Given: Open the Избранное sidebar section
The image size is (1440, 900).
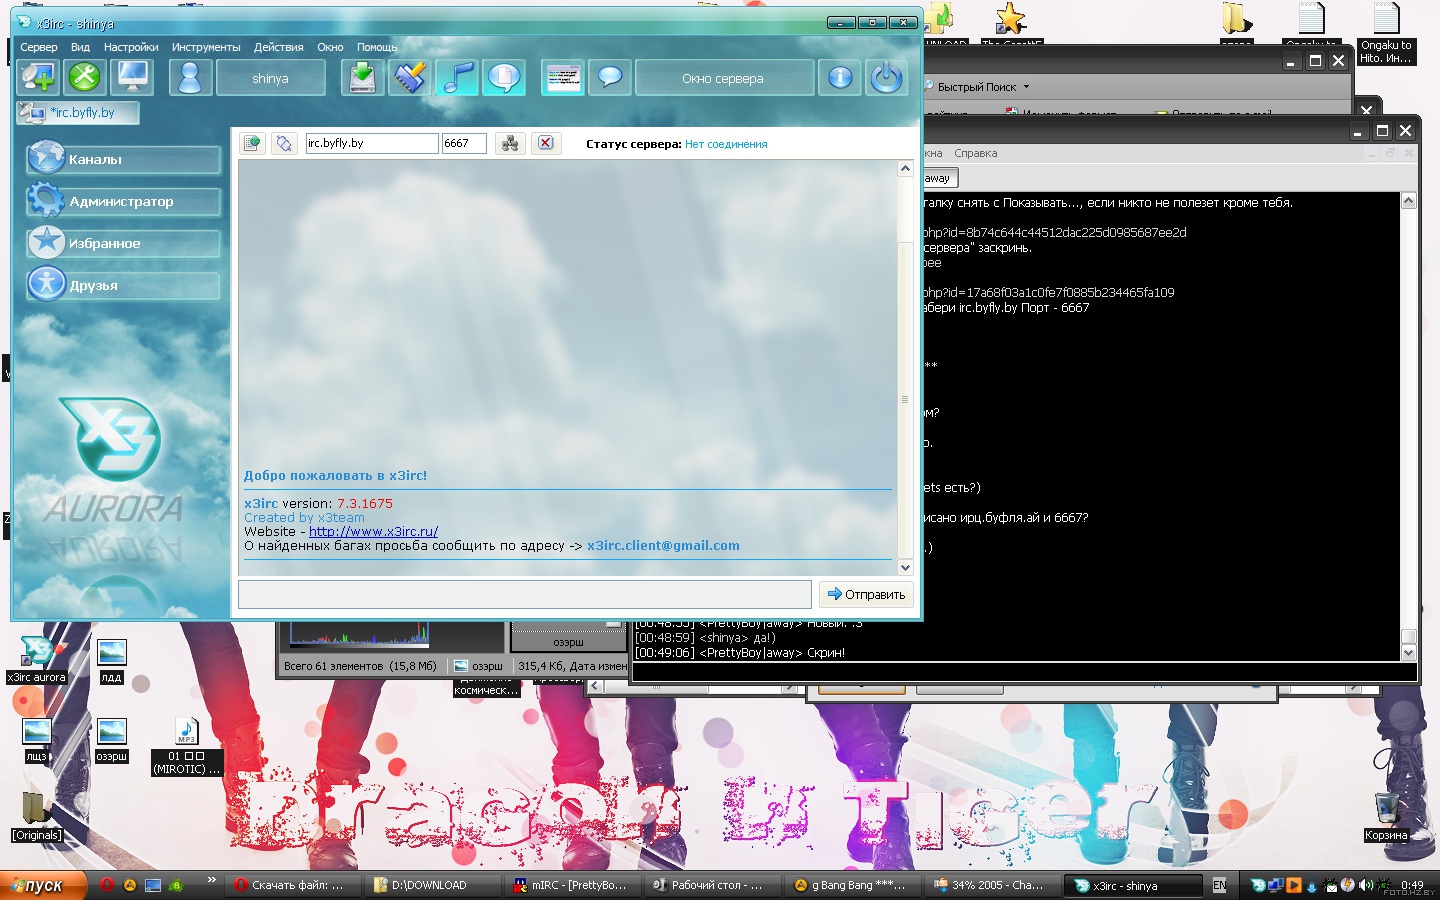Looking at the screenshot, I should point(123,243).
